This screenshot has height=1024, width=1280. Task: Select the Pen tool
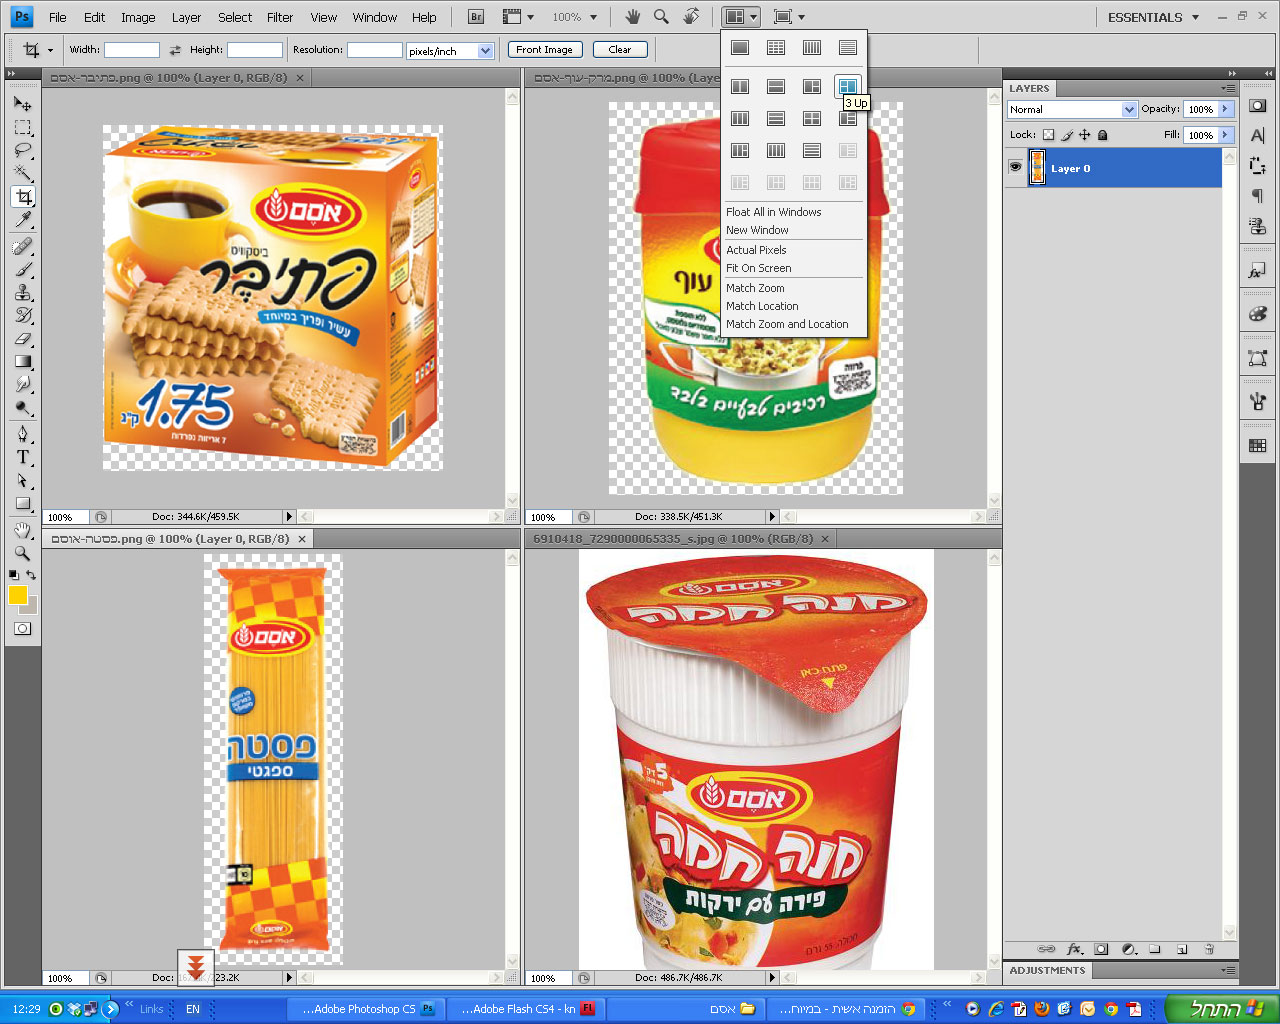pos(23,434)
